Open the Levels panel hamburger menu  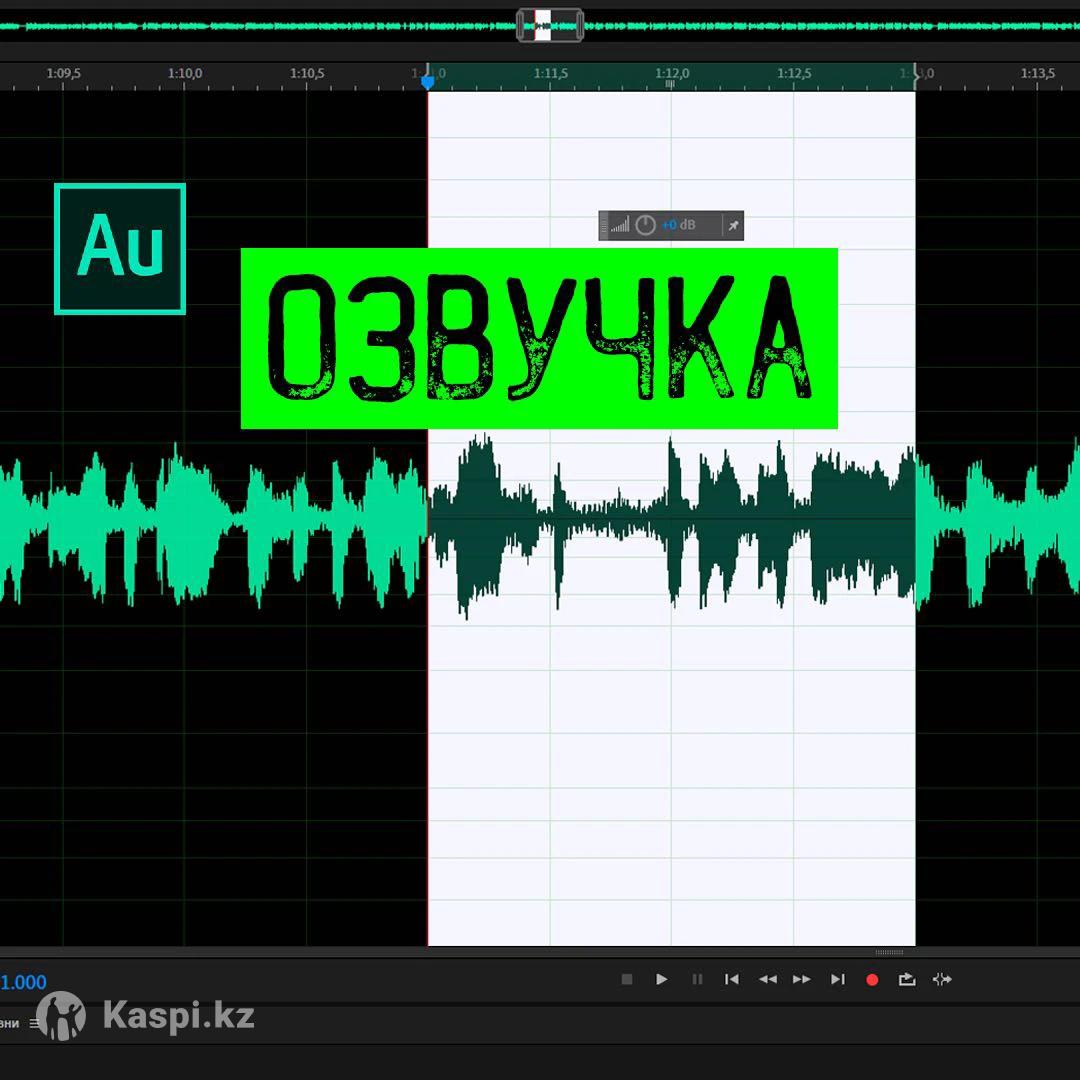pos(34,1024)
